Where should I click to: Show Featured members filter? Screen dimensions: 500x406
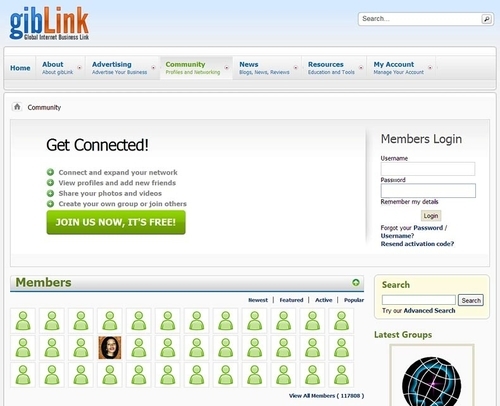[x=291, y=300]
